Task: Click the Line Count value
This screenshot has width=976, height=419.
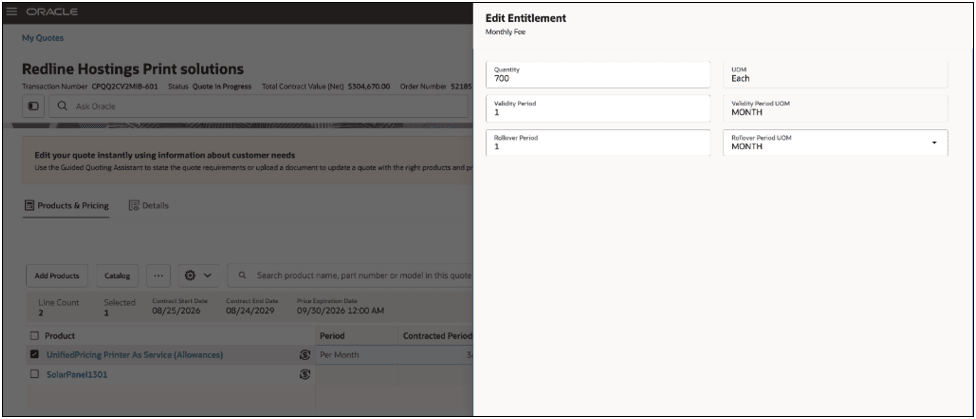Action: (40, 313)
